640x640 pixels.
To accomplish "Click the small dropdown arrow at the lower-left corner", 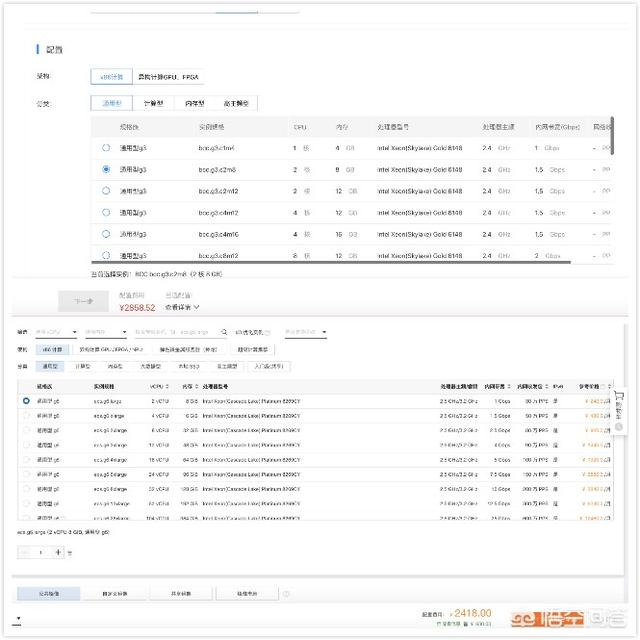I will coord(18,618).
